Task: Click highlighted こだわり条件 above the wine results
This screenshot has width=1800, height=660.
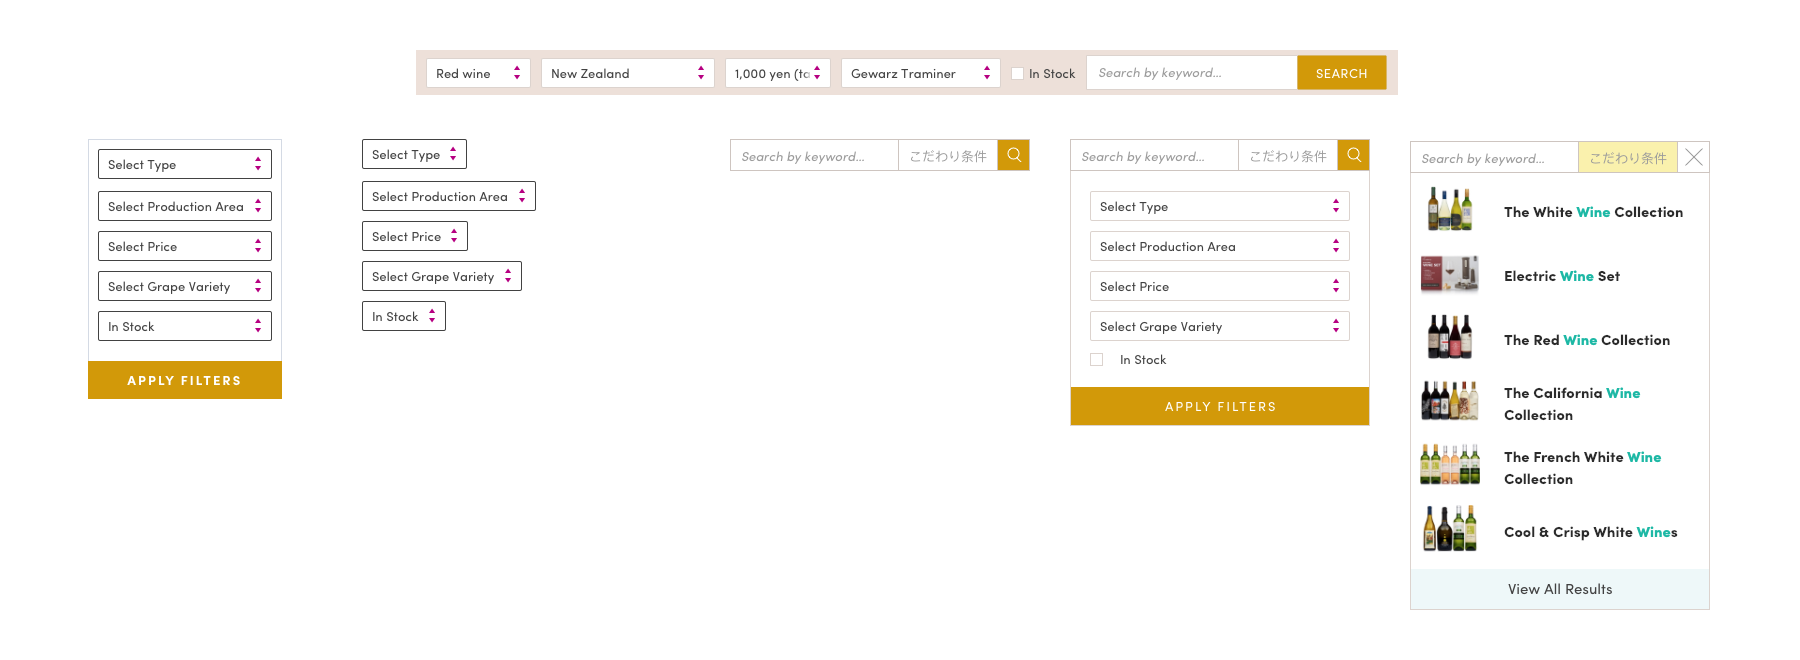Action: click(1628, 157)
